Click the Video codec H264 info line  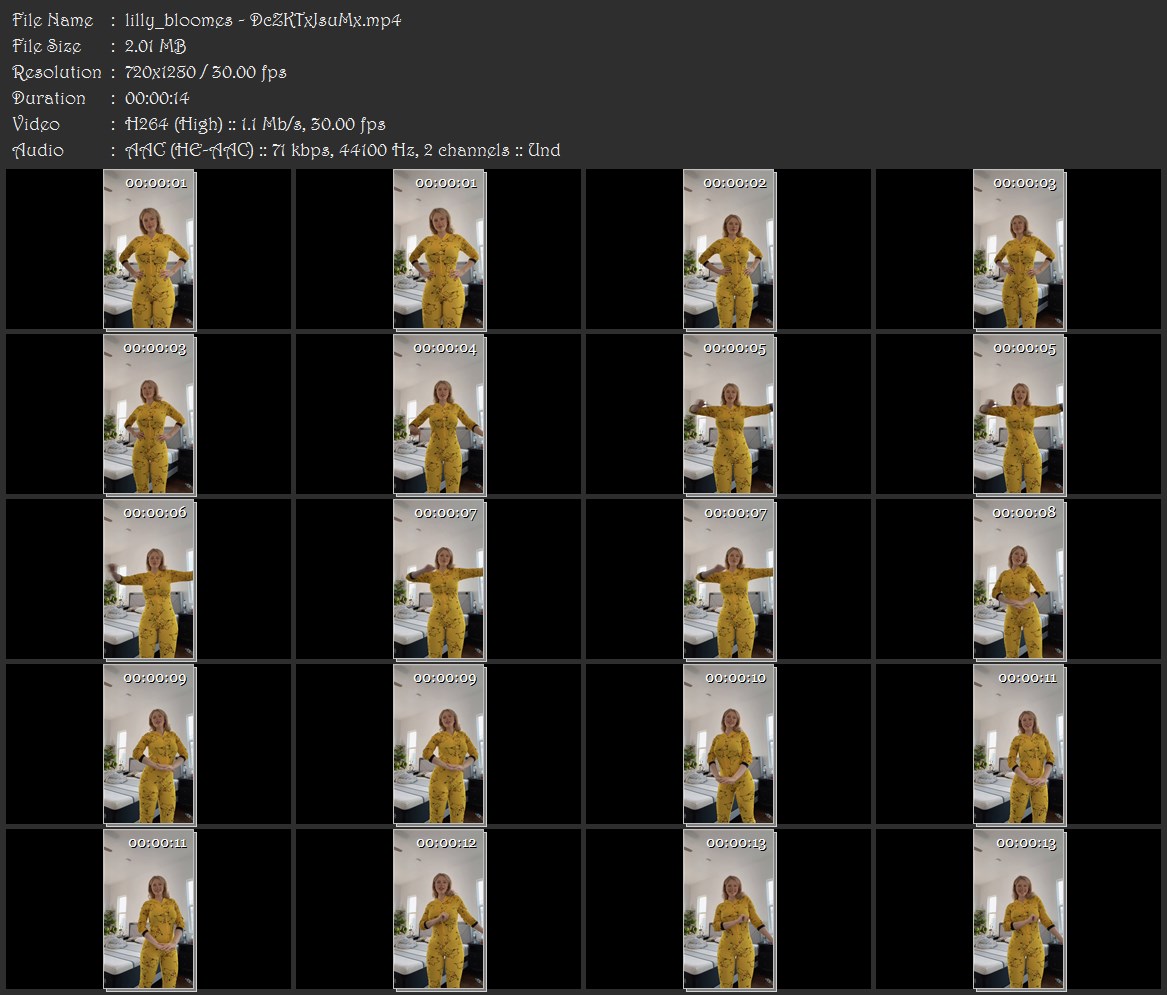(x=199, y=124)
